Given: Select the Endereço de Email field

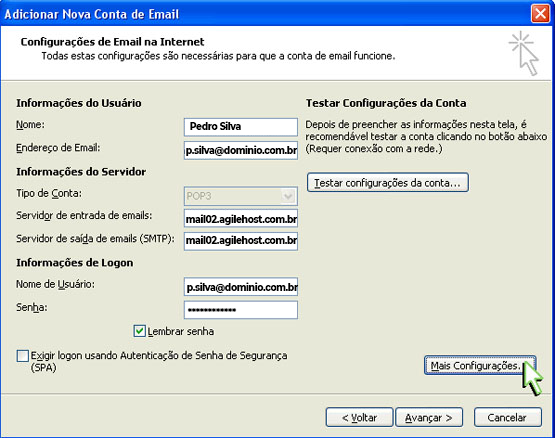Looking at the screenshot, I should coord(241,150).
